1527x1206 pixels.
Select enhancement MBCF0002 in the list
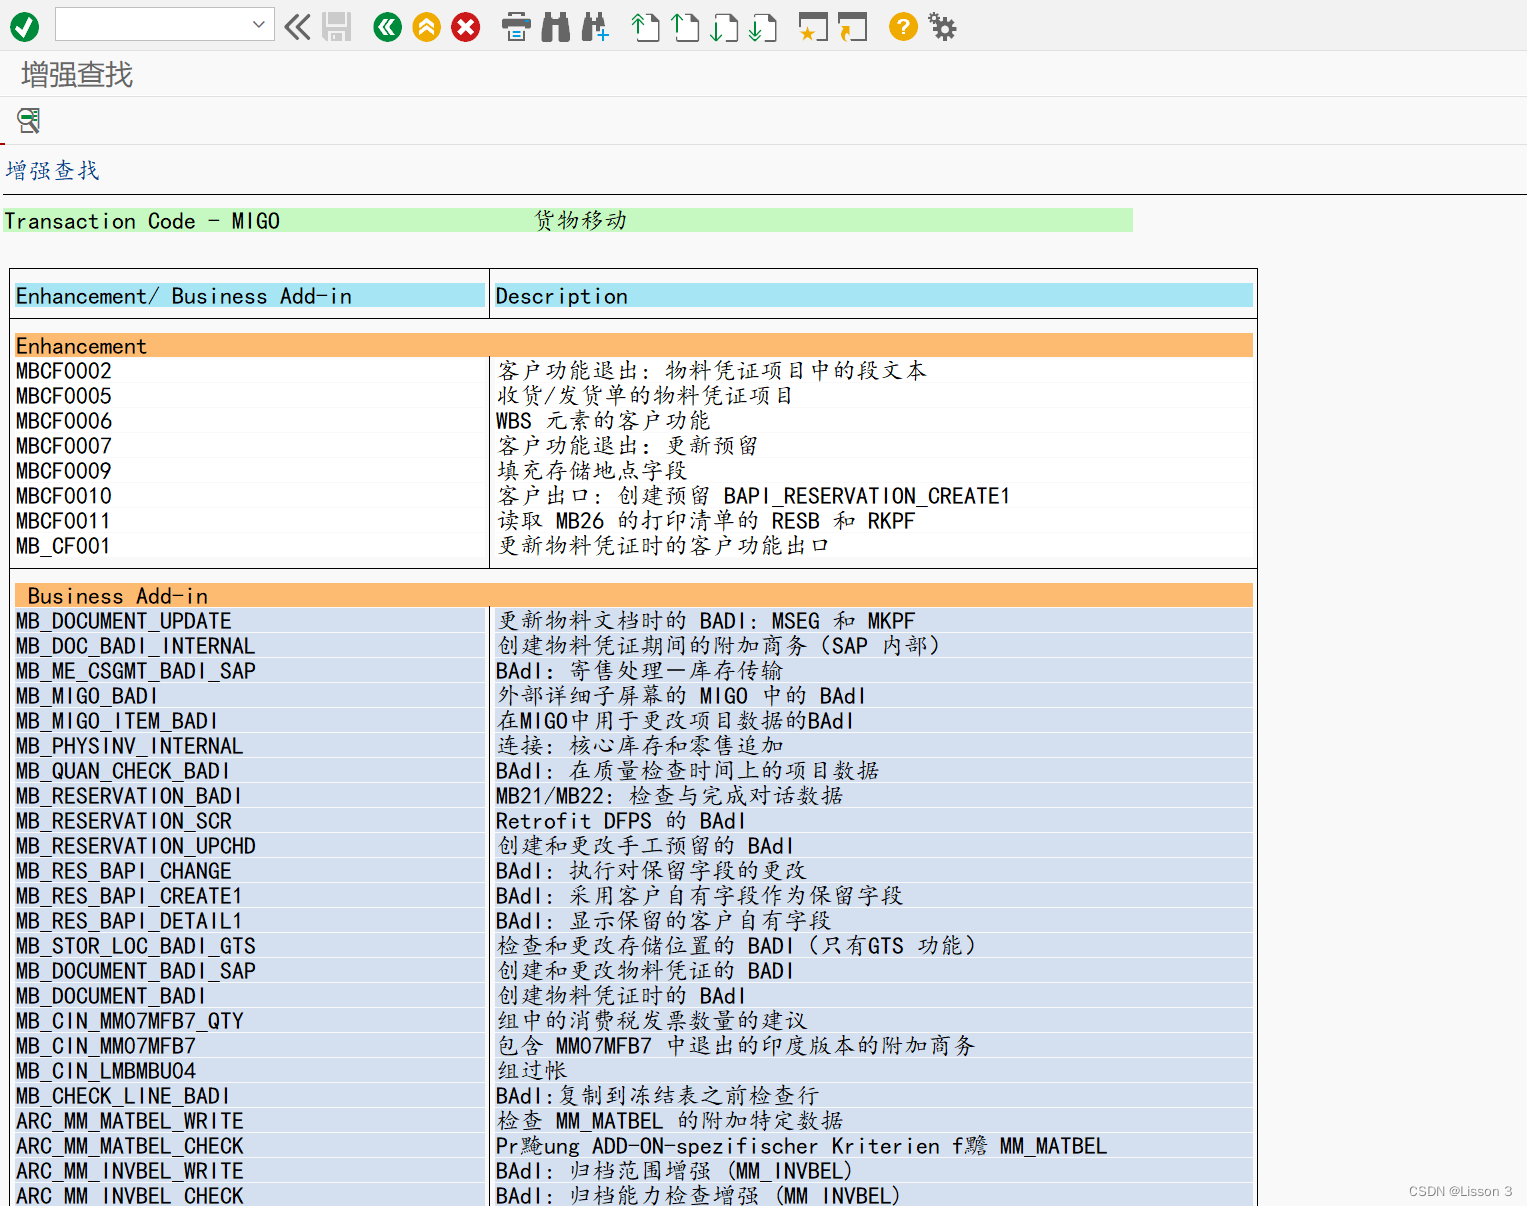click(63, 370)
